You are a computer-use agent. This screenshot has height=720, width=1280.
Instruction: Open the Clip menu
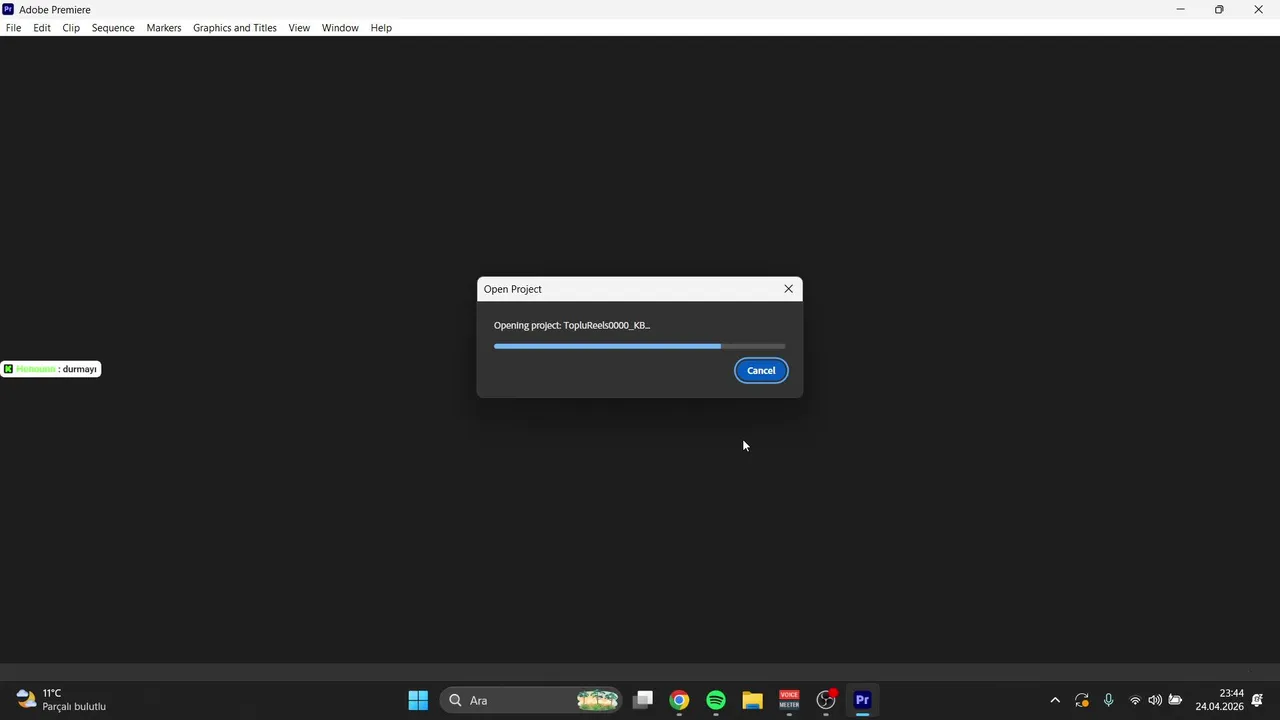[x=71, y=28]
